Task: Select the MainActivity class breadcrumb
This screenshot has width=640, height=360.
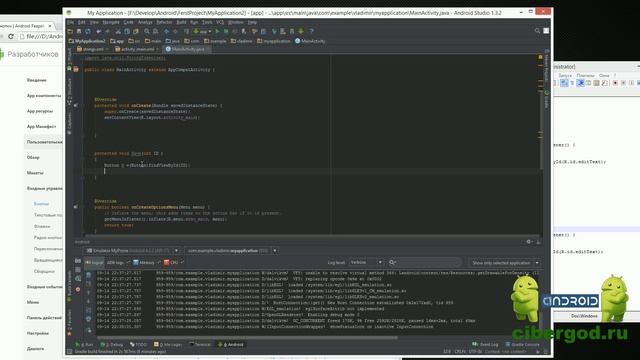Action: 310,41
